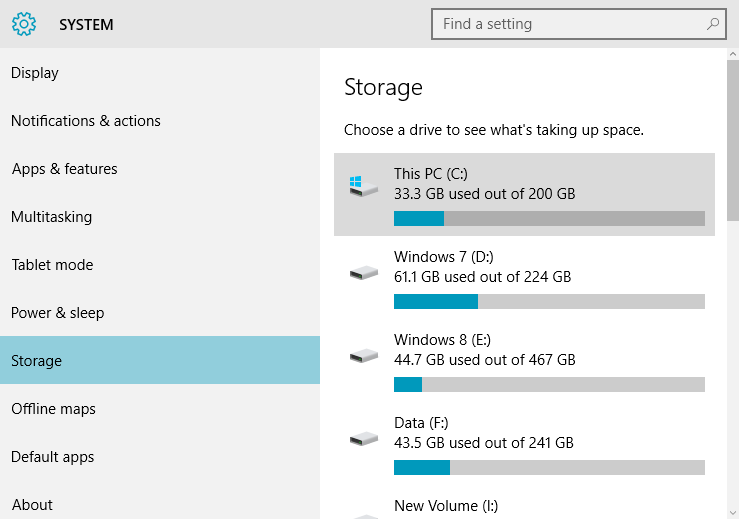Click inside Find a setting box

coord(578,24)
